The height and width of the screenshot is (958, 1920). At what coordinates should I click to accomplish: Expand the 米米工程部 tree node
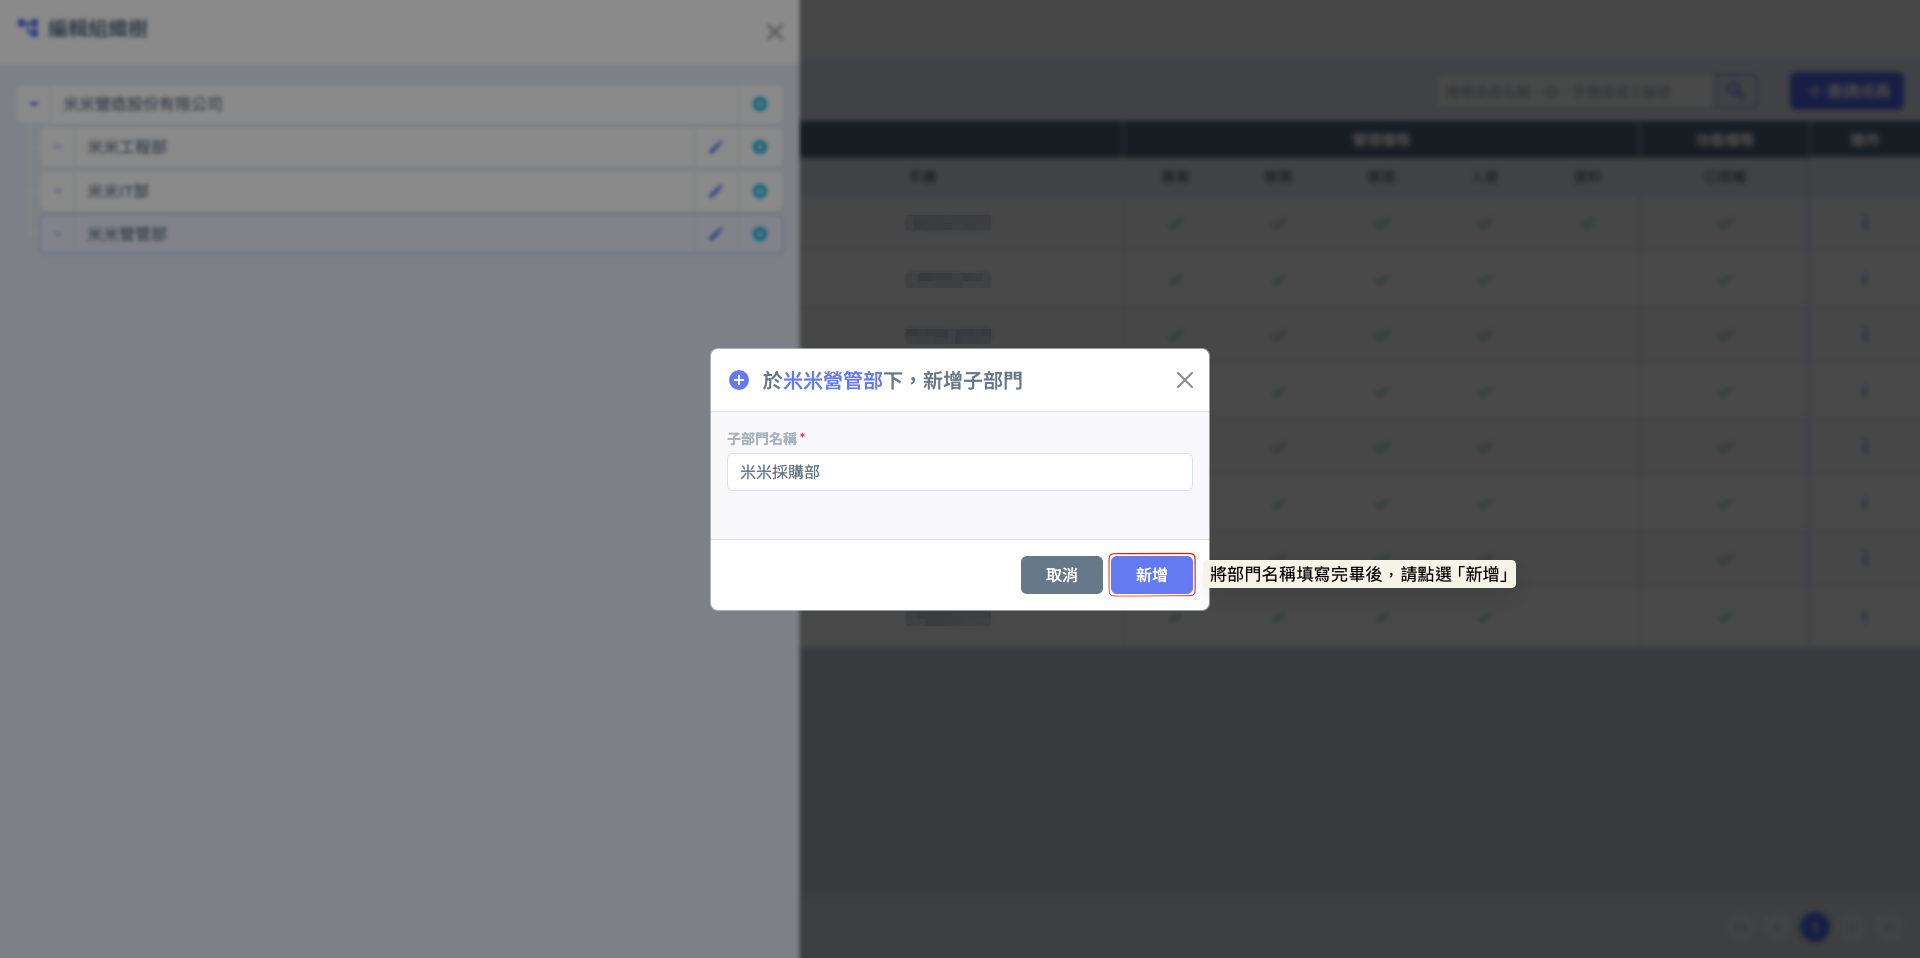(58, 147)
